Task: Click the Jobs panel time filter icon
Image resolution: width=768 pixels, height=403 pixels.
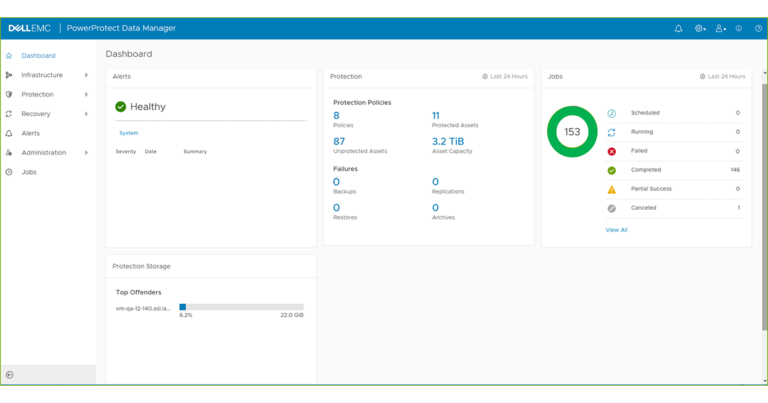Action: tap(702, 76)
